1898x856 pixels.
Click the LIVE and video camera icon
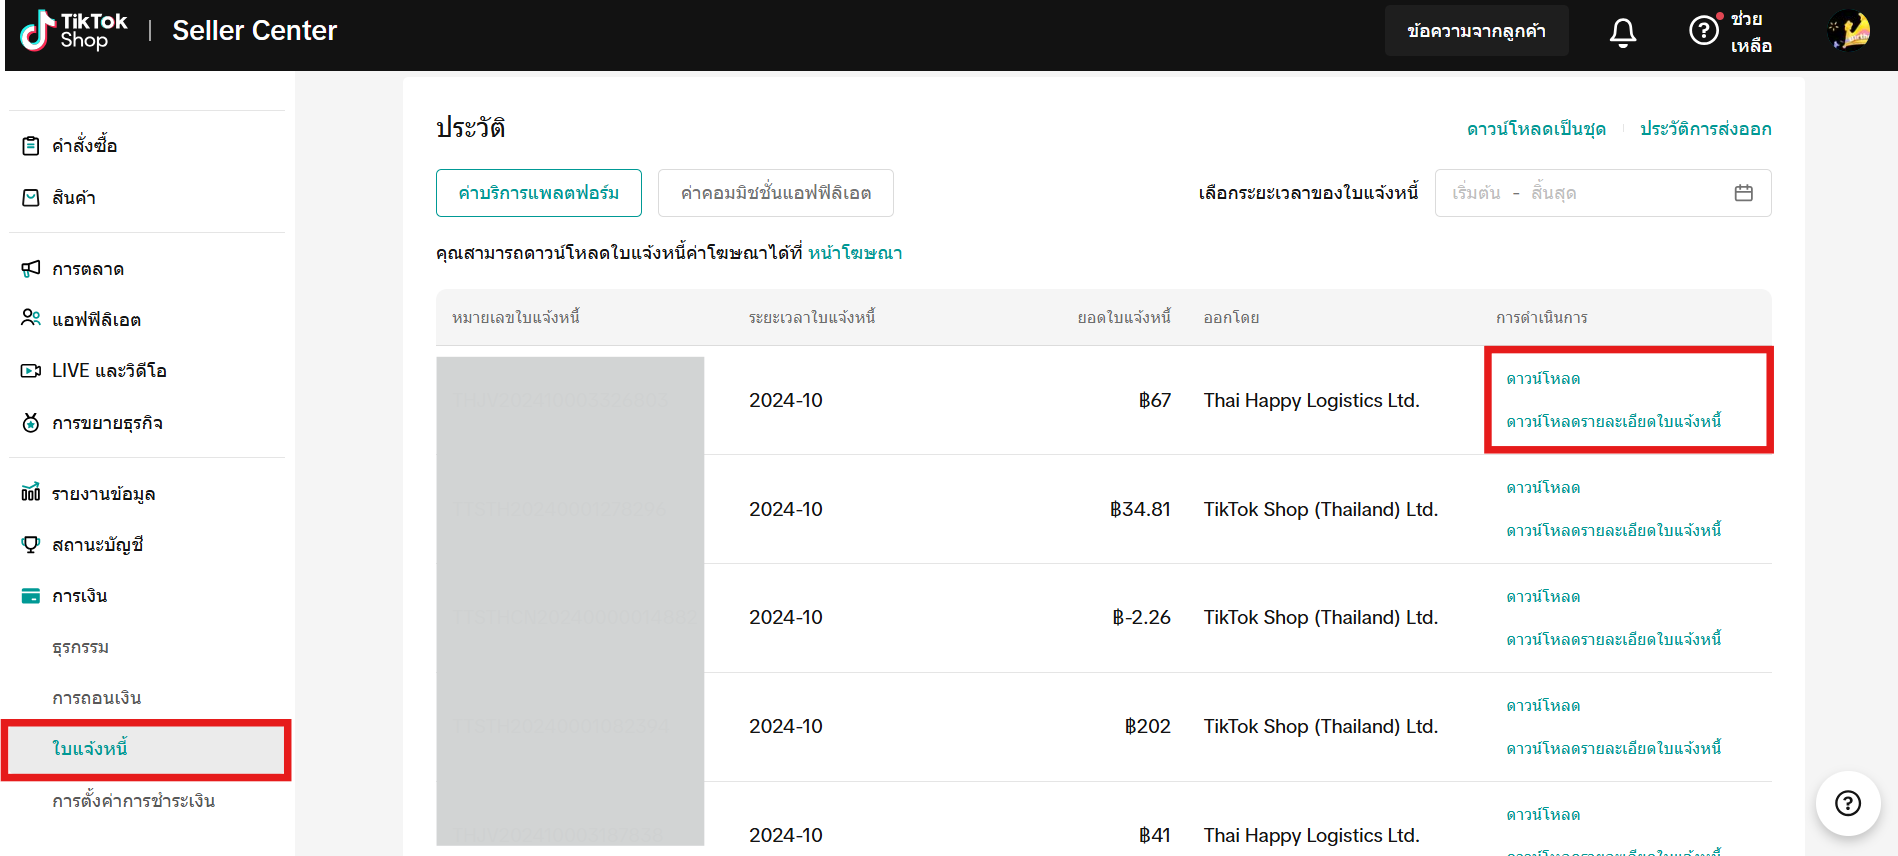point(31,371)
